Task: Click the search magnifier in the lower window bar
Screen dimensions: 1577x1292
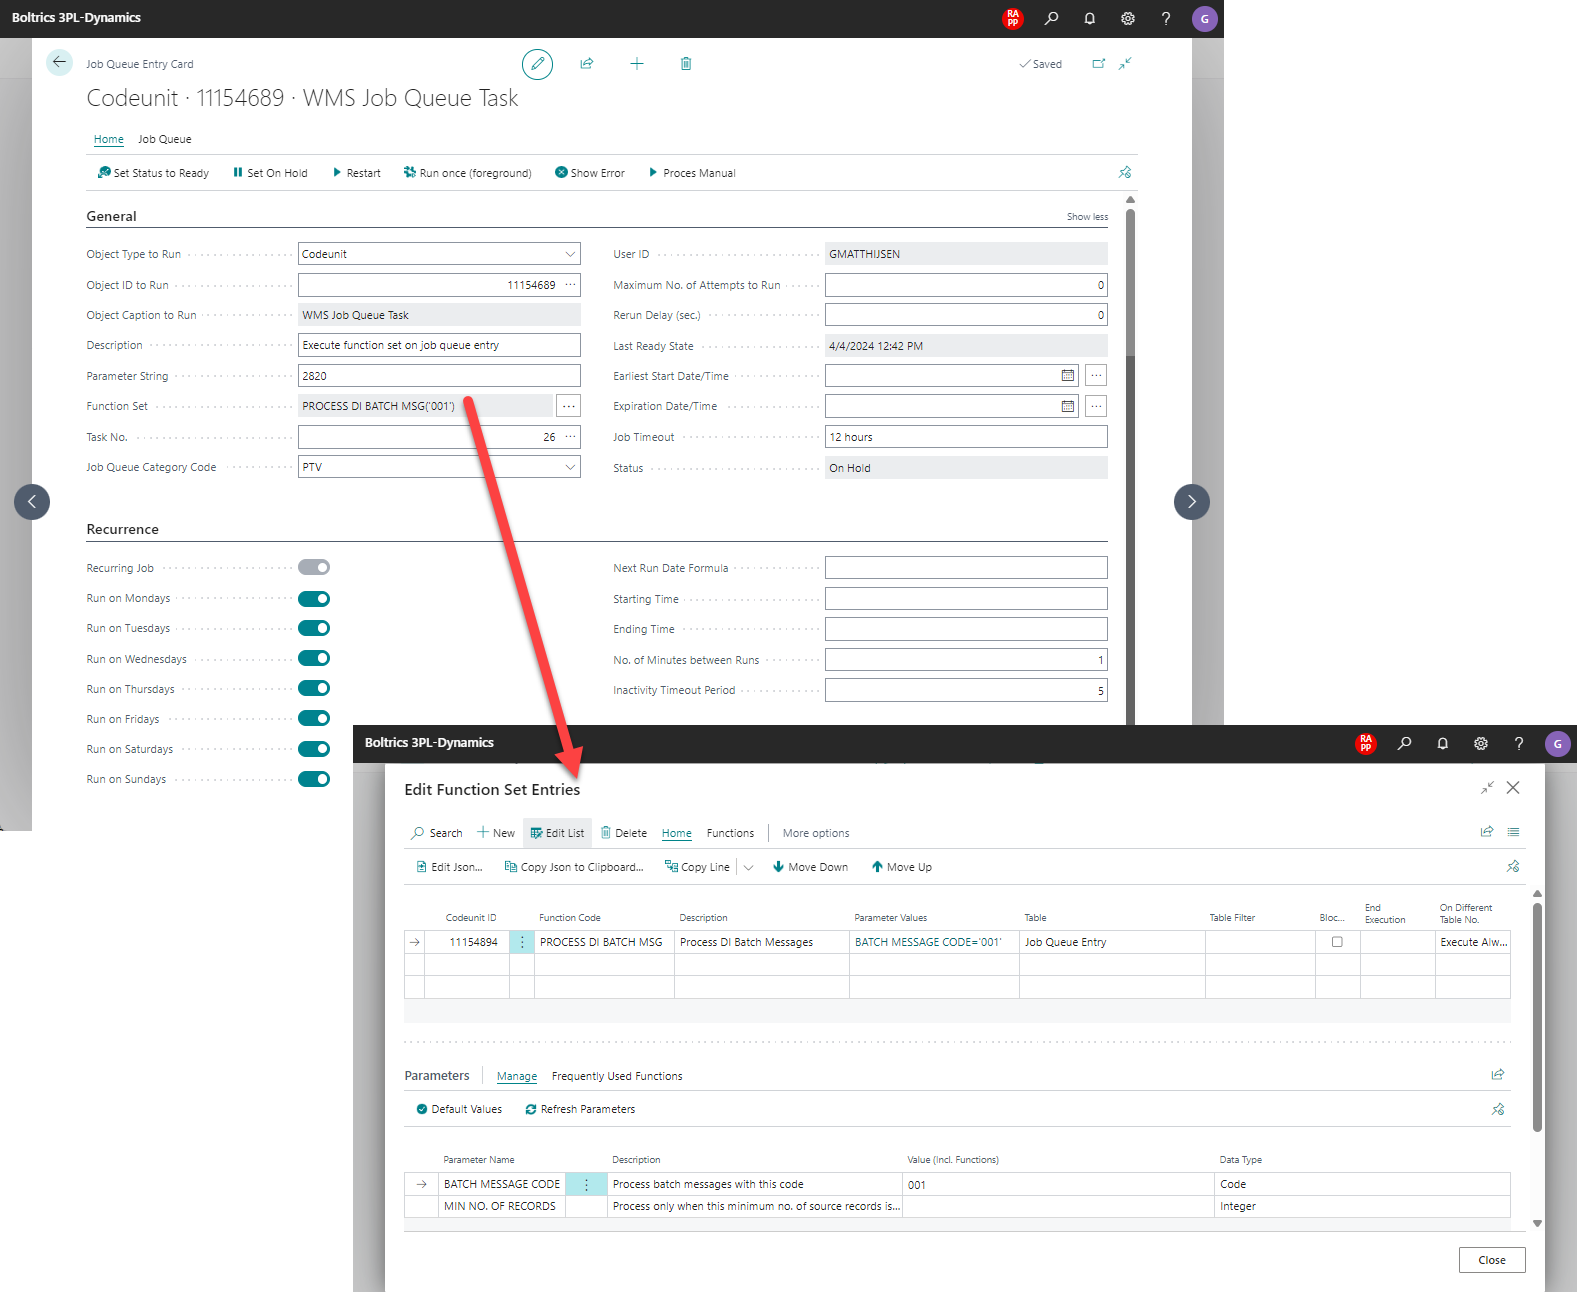Action: point(1404,743)
